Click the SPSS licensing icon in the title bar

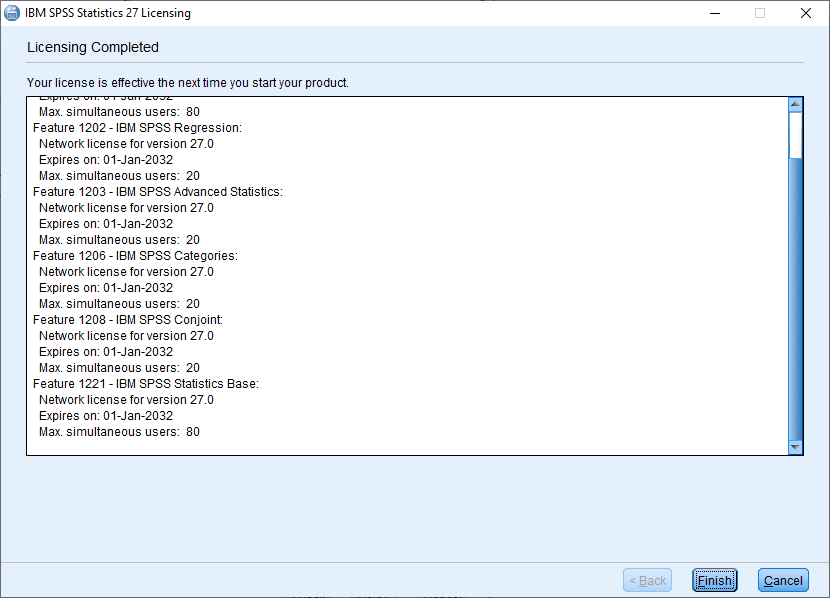12,13
